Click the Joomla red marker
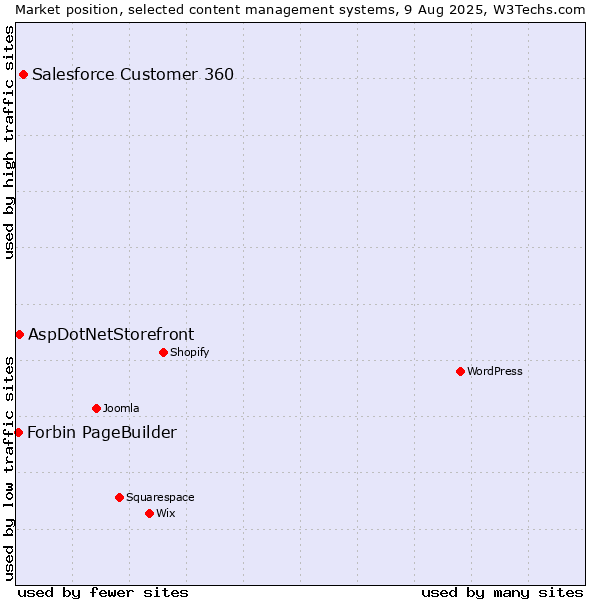The image size is (600, 600). point(96,409)
